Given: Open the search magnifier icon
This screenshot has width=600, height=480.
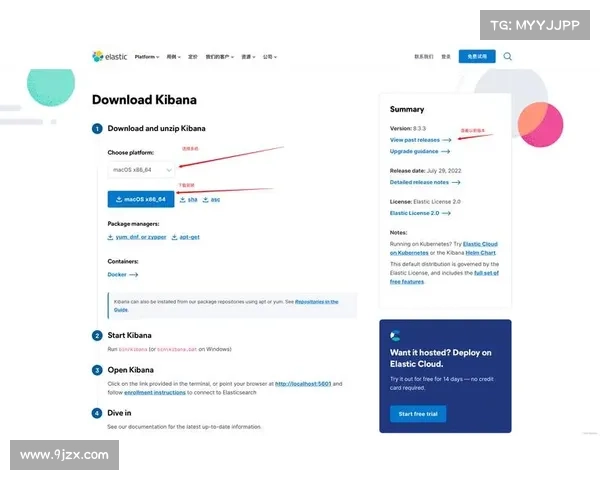Looking at the screenshot, I should point(508,57).
